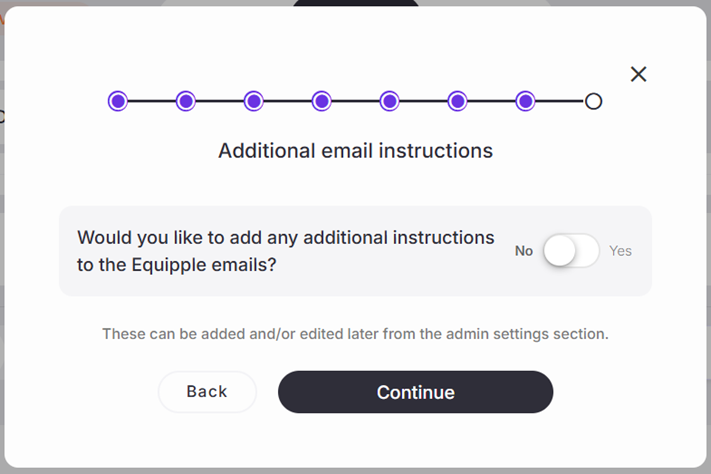Image resolution: width=711 pixels, height=474 pixels.
Task: Click the progress line before the final step
Action: click(x=559, y=101)
